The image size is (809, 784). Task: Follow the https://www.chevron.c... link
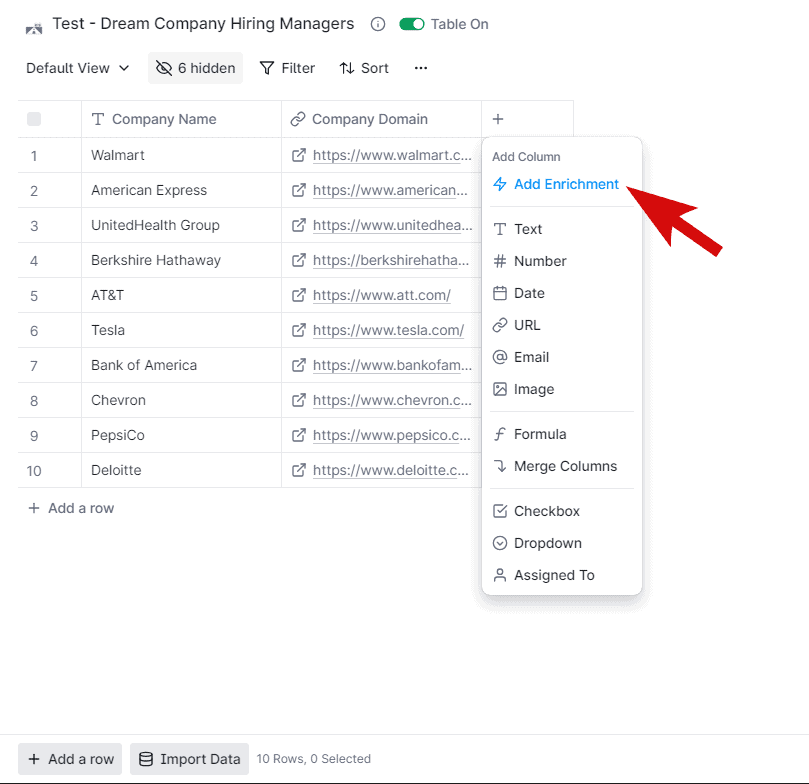[x=392, y=400]
